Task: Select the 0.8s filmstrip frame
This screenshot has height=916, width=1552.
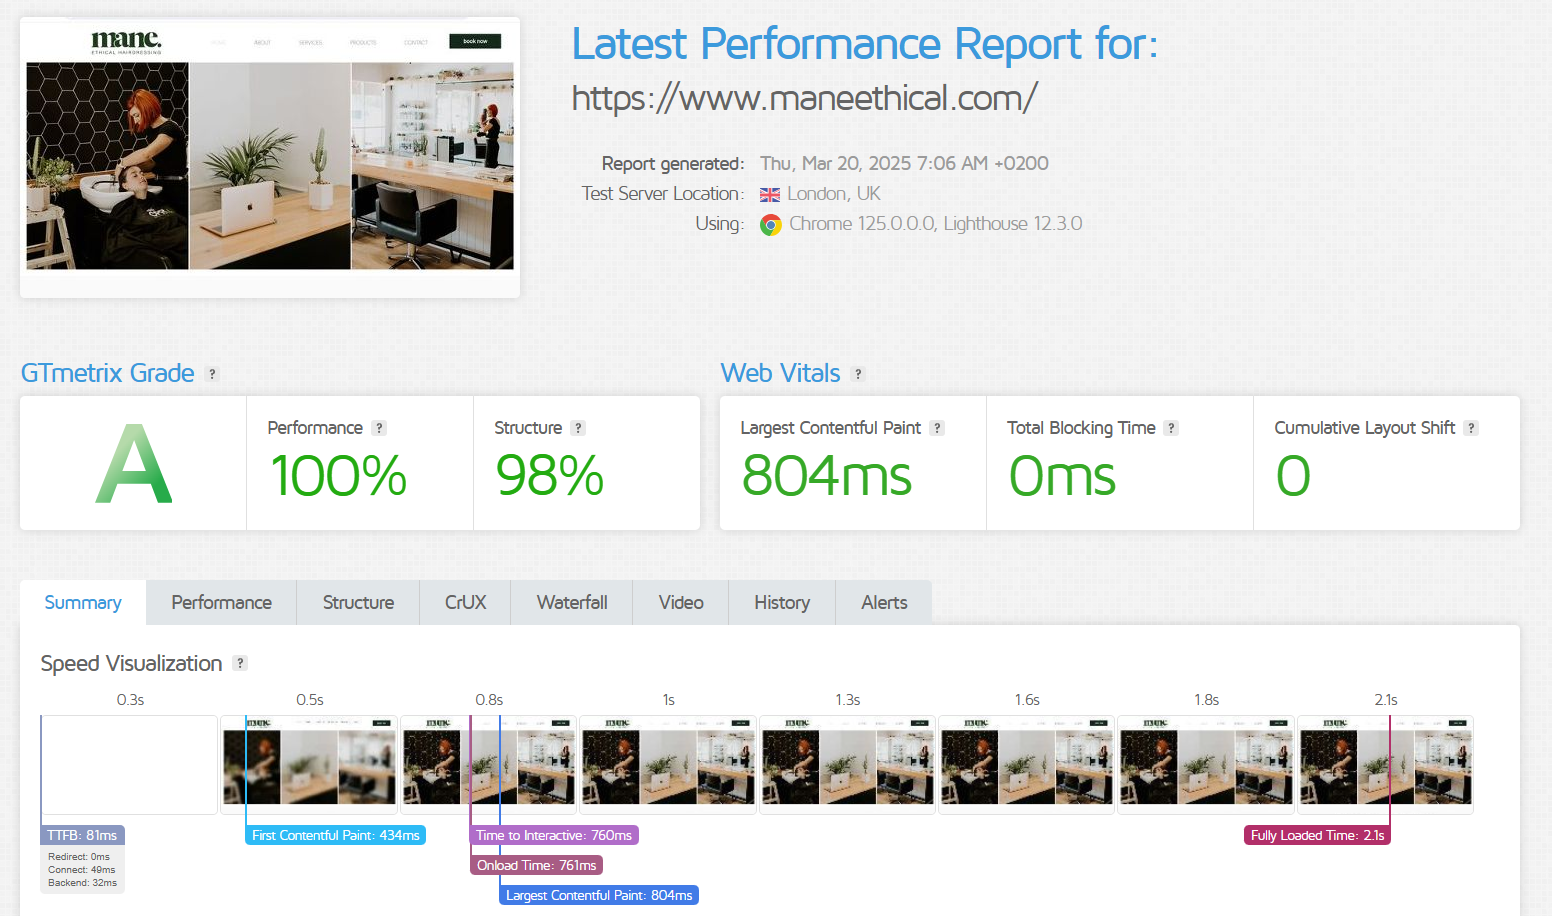Action: 488,765
